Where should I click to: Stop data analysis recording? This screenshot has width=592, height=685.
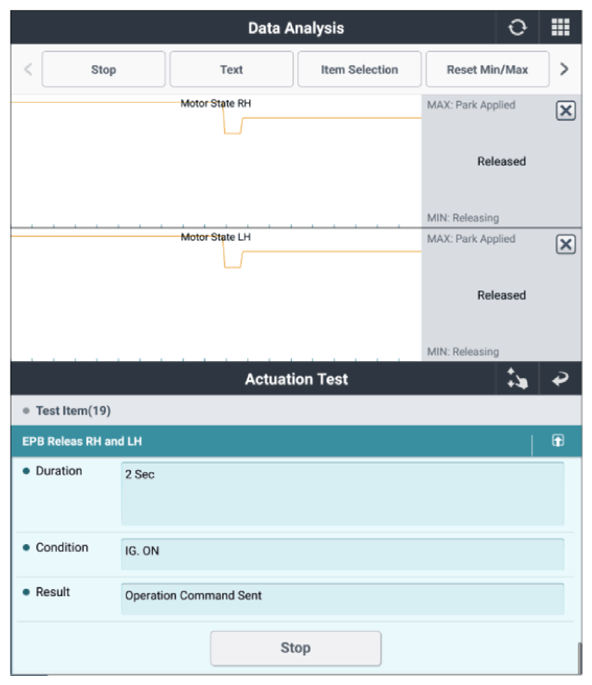point(104,69)
